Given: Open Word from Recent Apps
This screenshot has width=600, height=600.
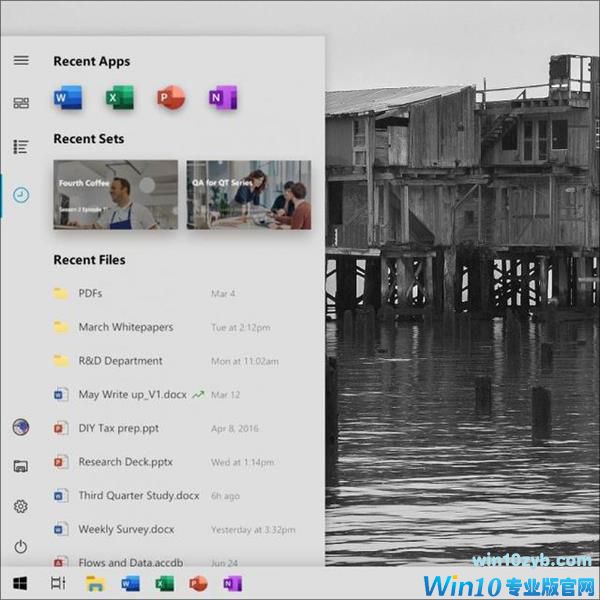Looking at the screenshot, I should (x=68, y=98).
